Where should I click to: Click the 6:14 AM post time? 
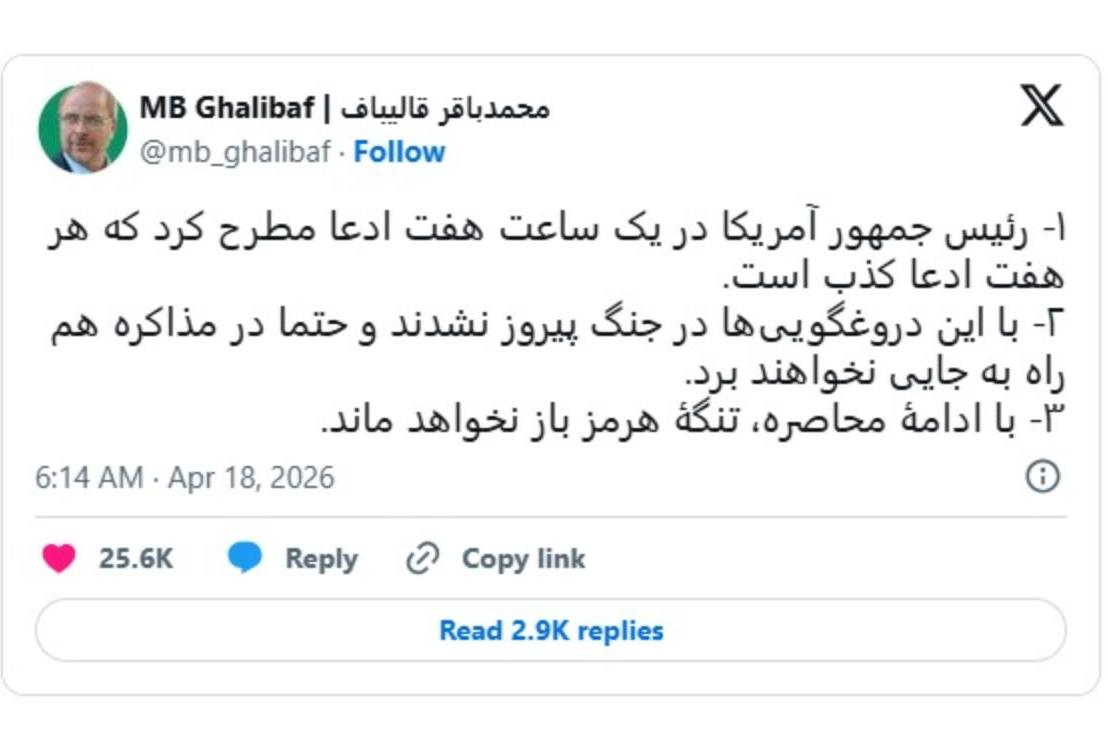coord(89,477)
